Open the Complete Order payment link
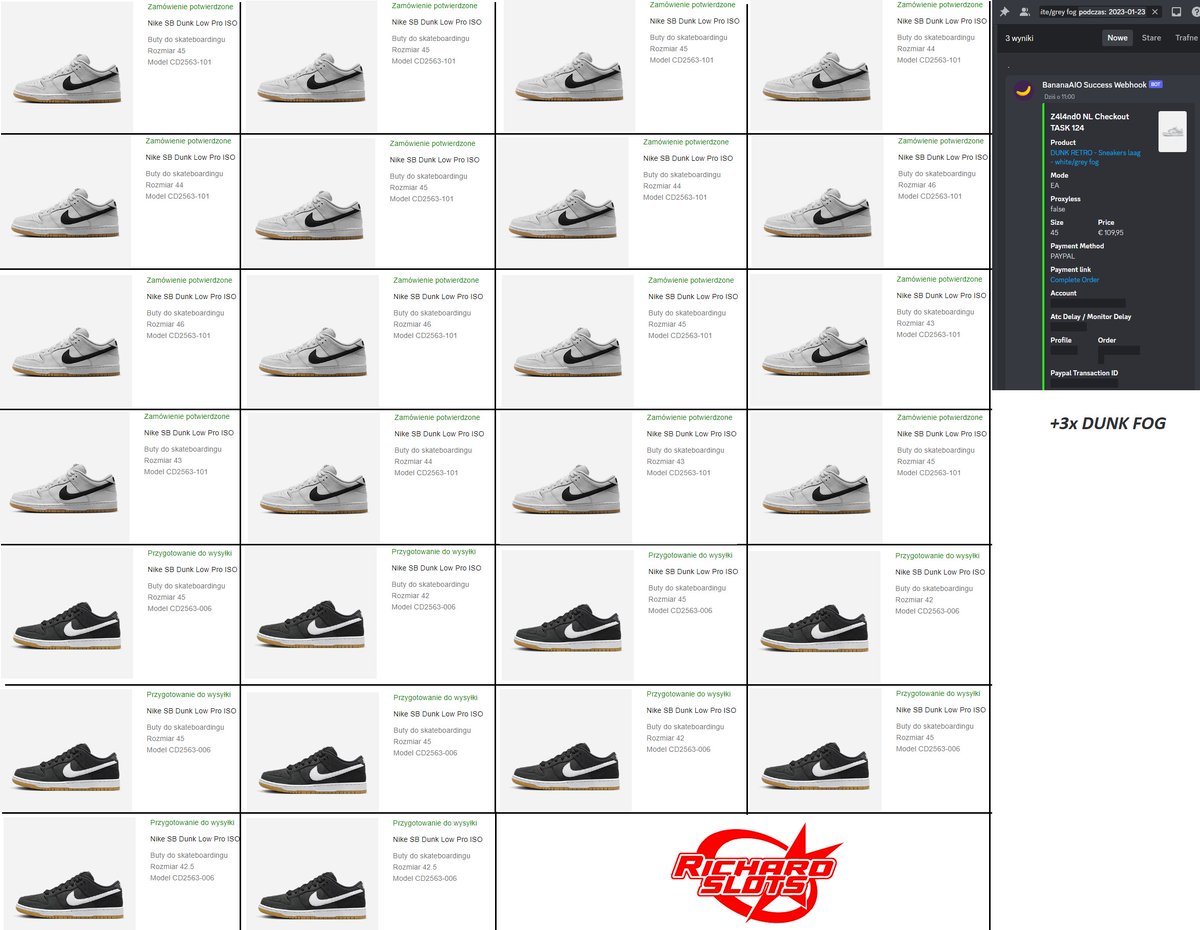 1074,280
